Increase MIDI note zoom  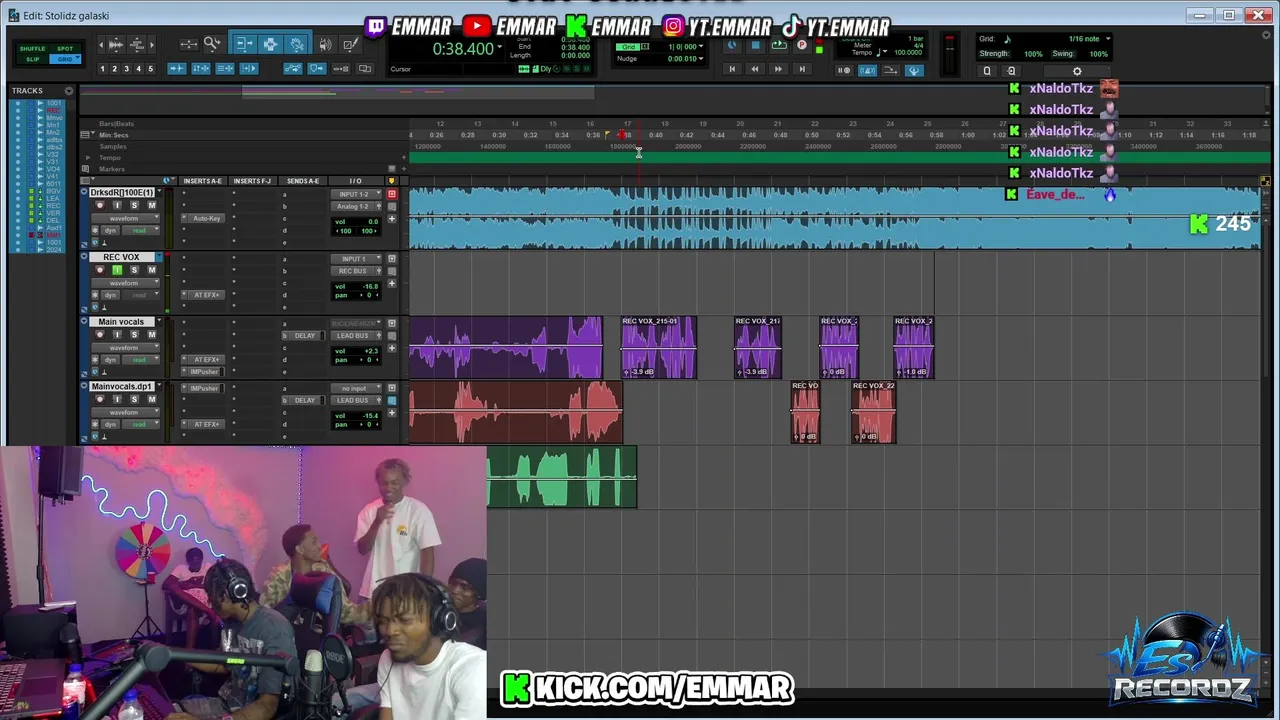(x=138, y=44)
